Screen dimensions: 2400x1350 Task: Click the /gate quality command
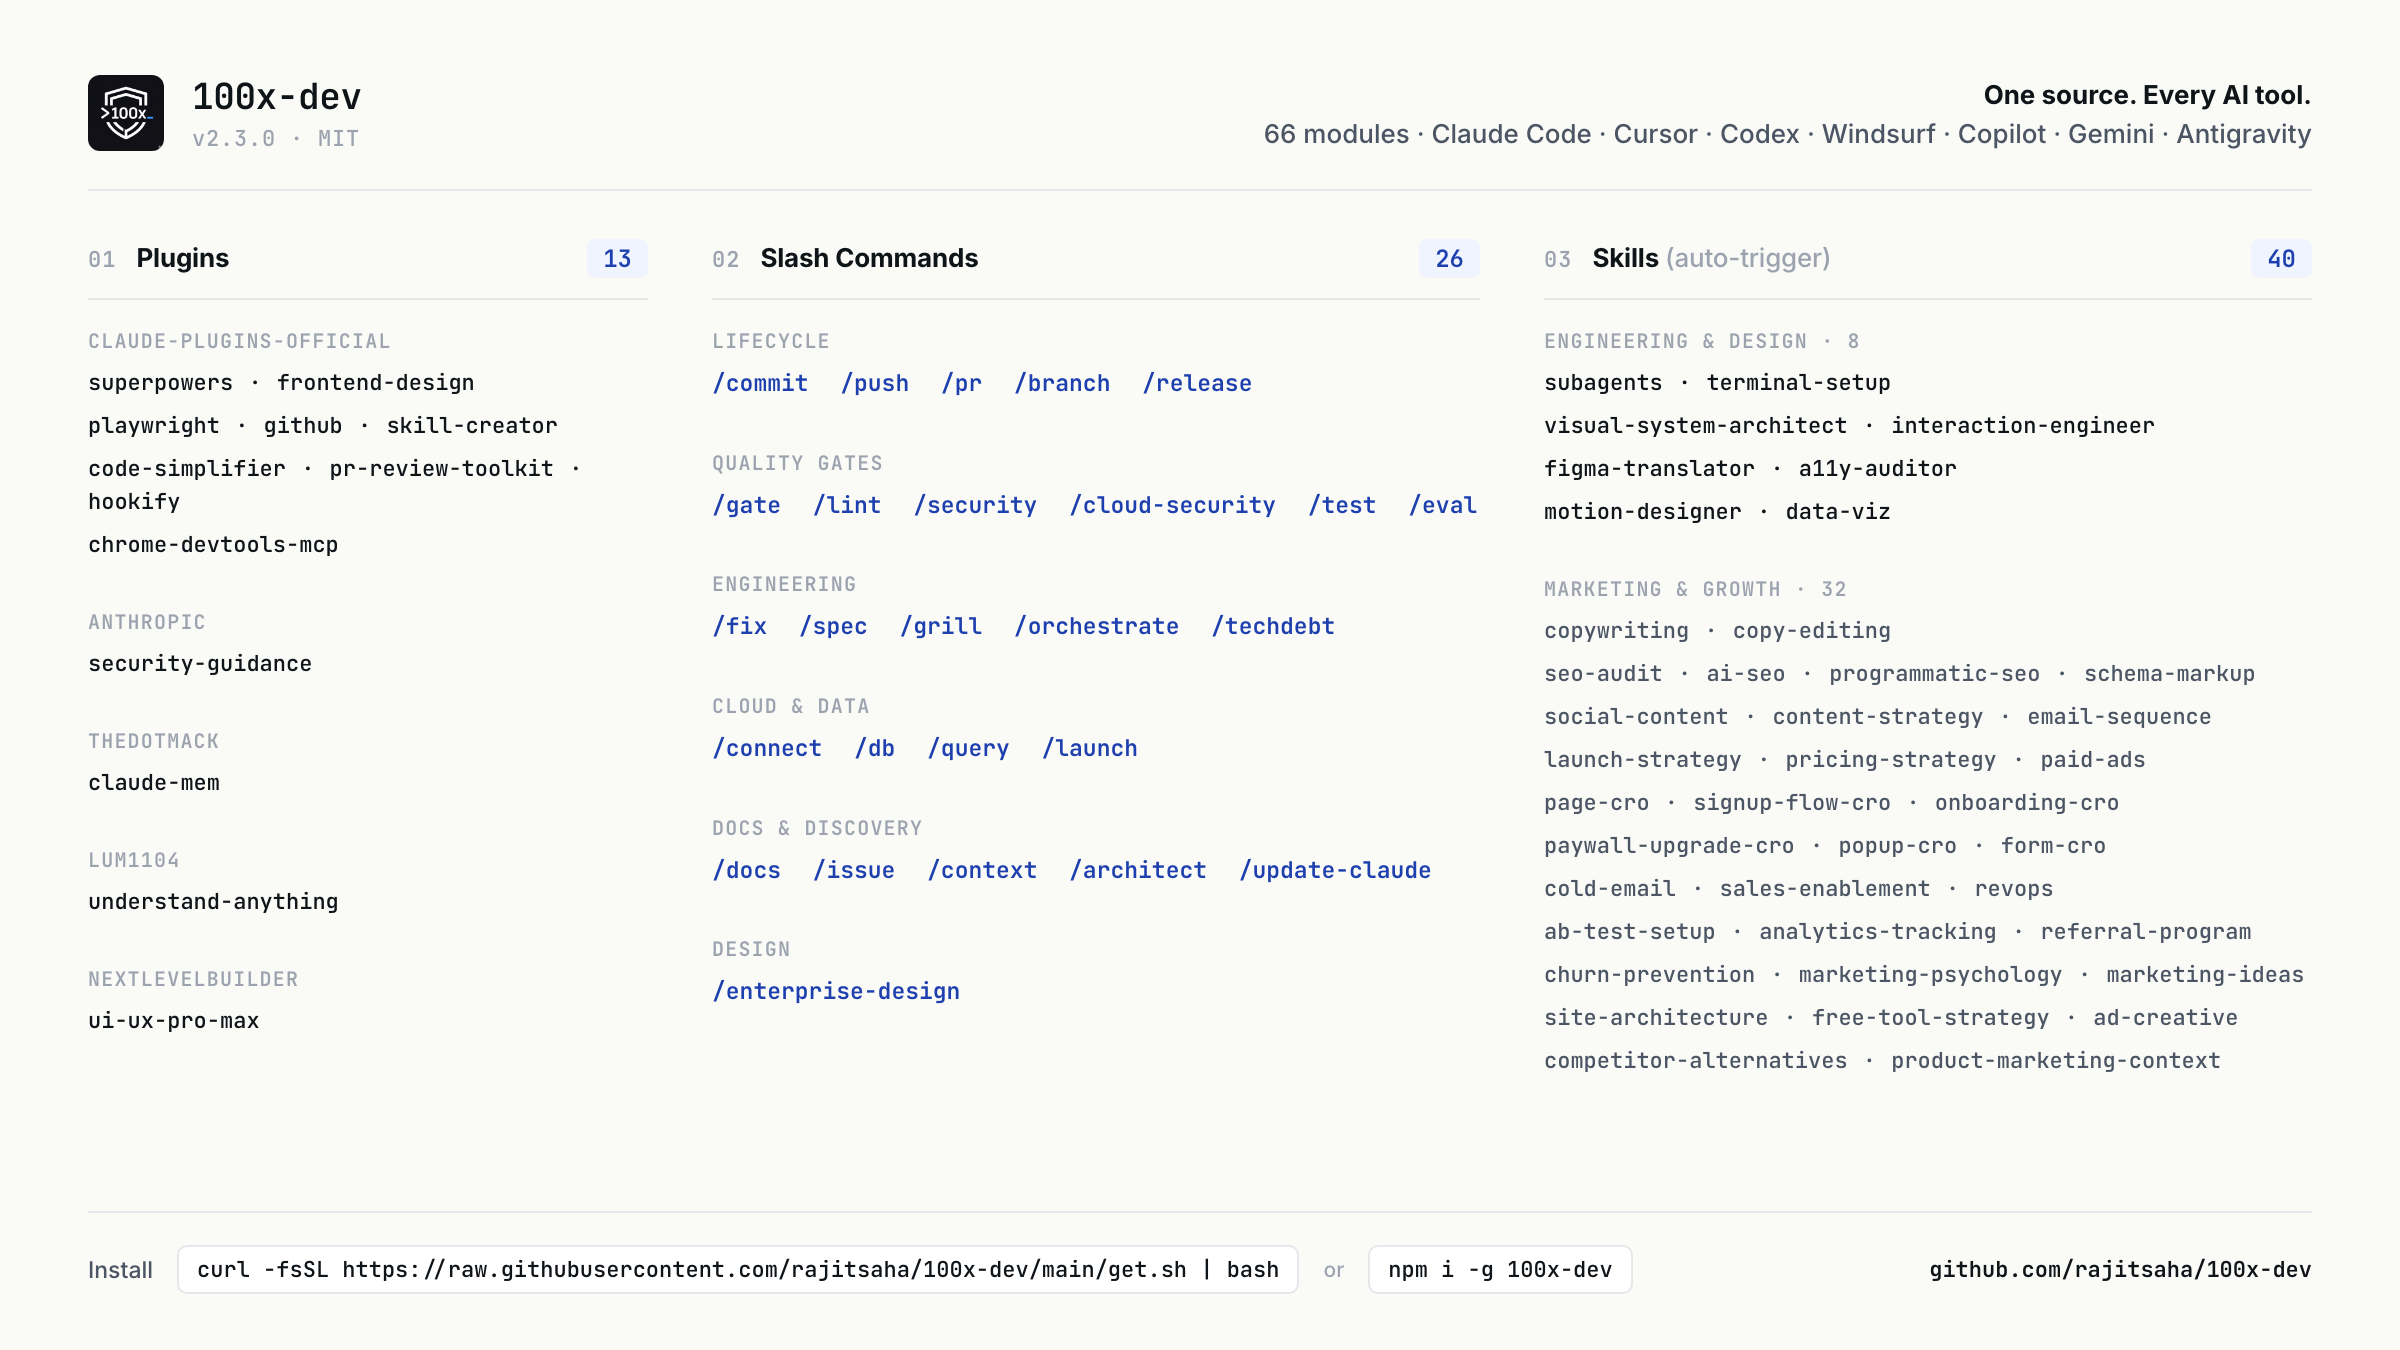click(x=746, y=505)
